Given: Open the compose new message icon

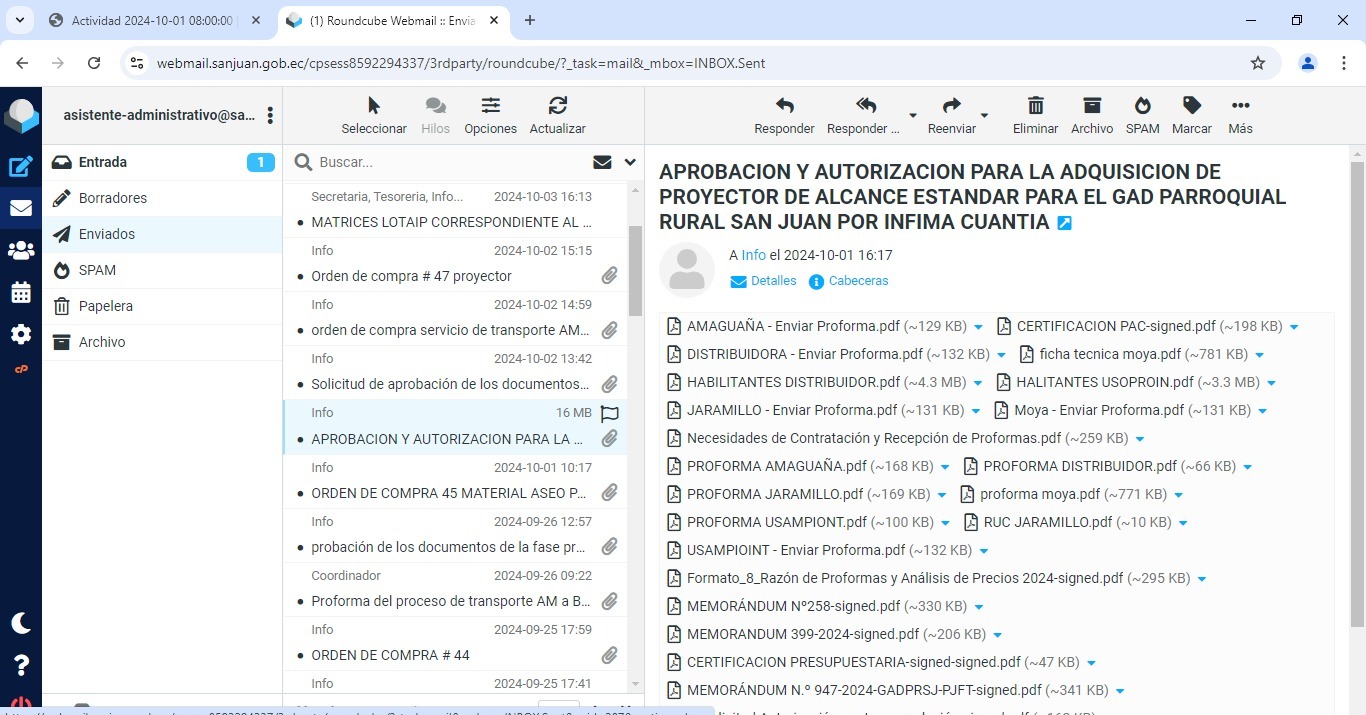Looking at the screenshot, I should tap(21, 167).
